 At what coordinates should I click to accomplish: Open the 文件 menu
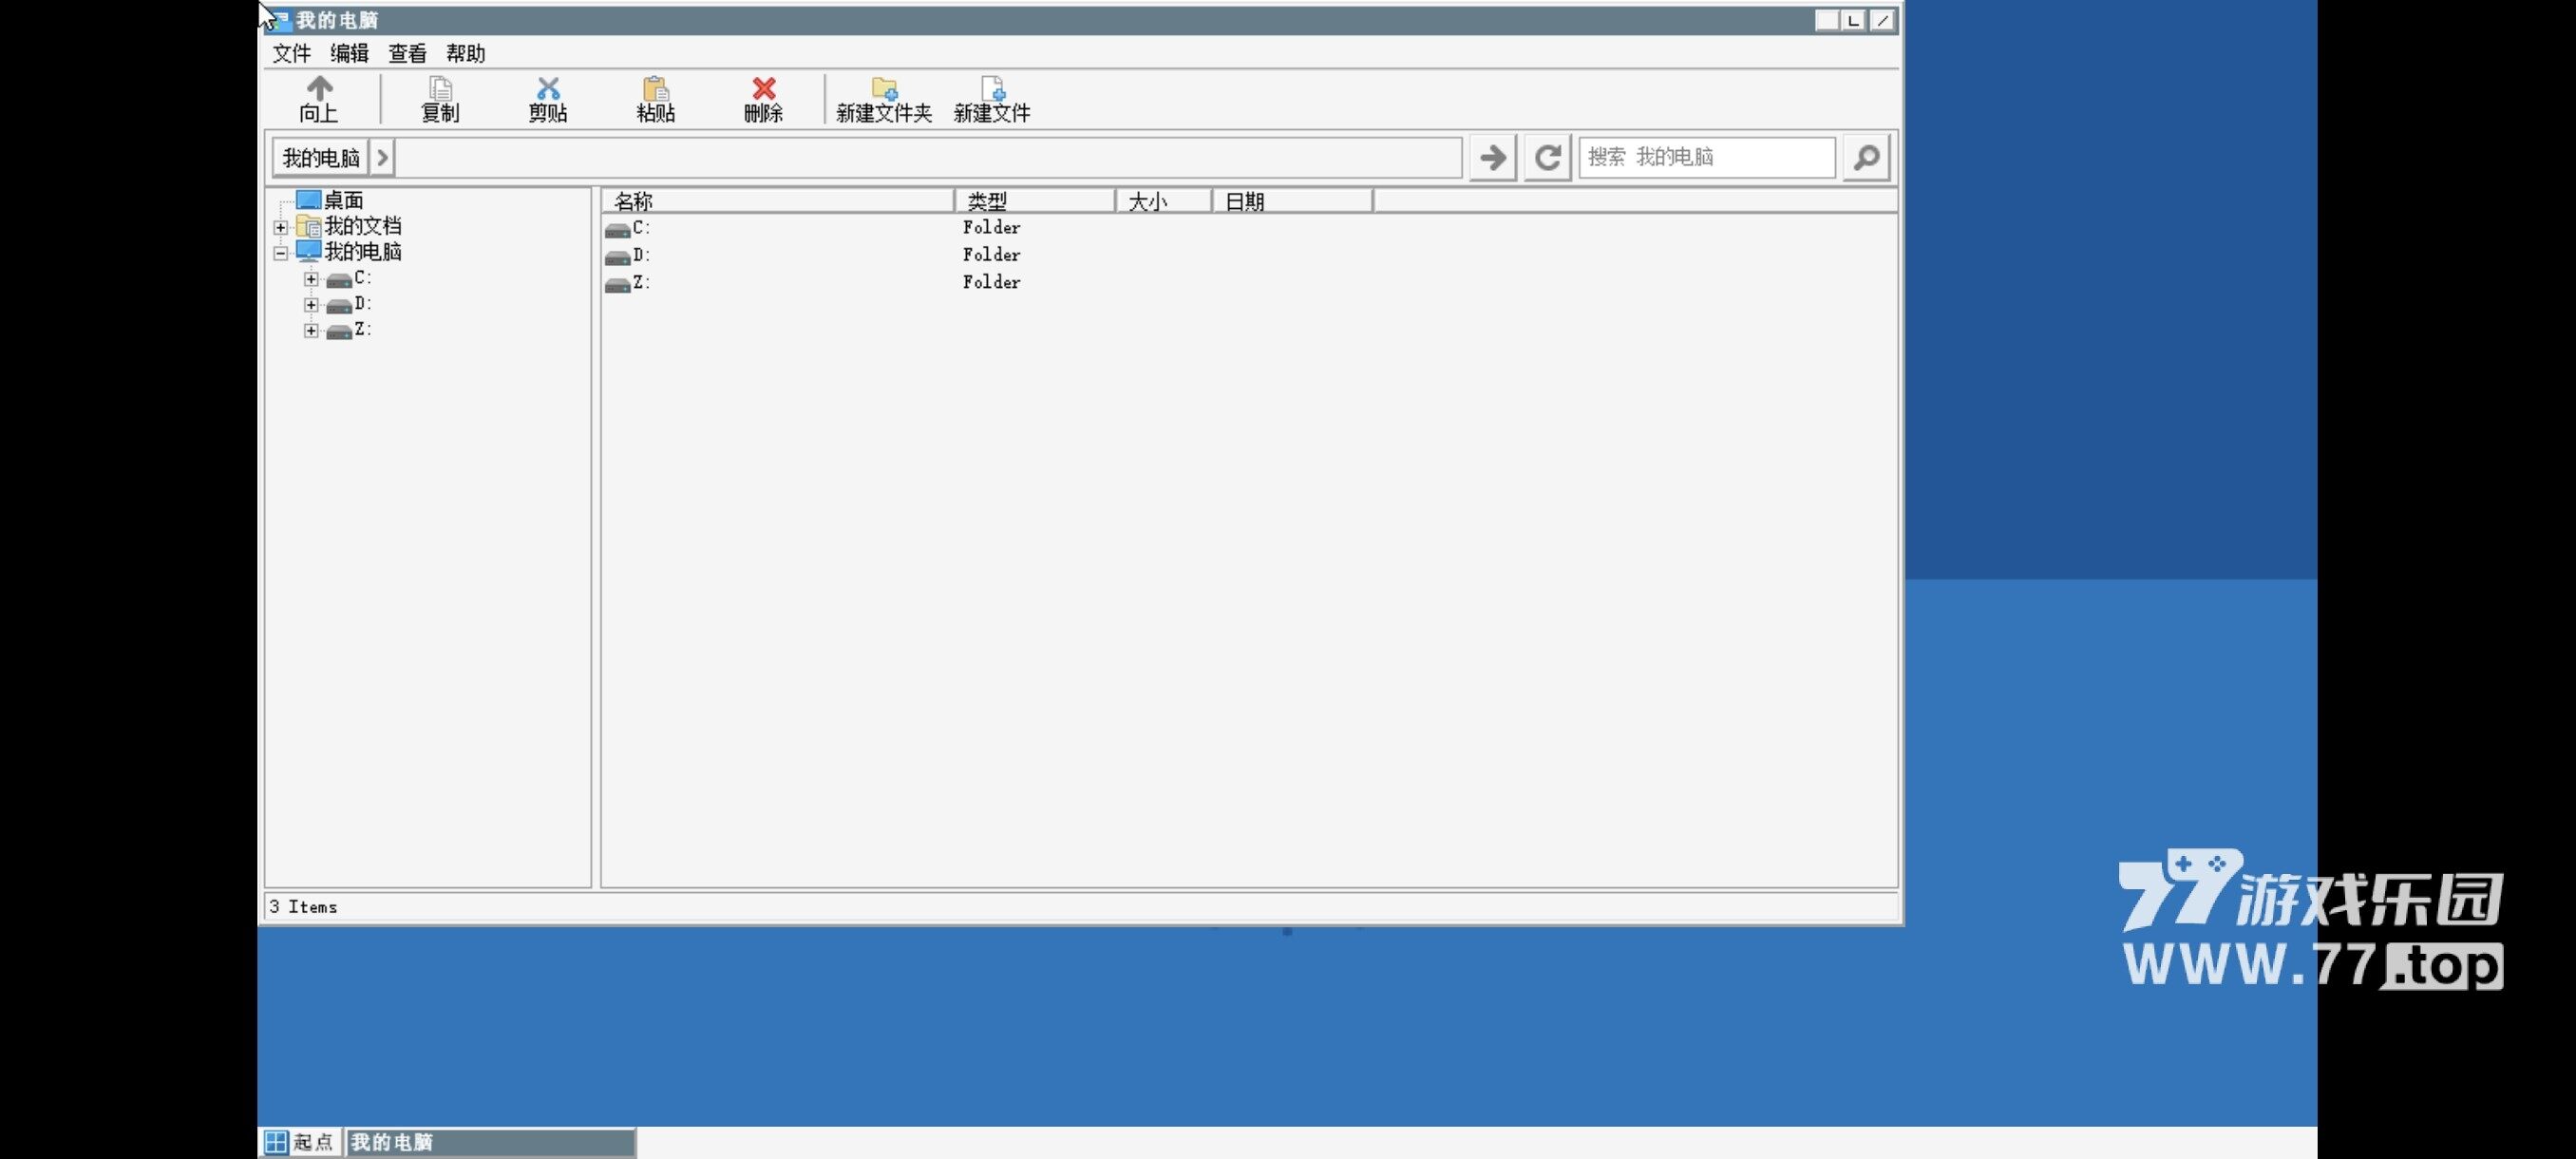(292, 53)
